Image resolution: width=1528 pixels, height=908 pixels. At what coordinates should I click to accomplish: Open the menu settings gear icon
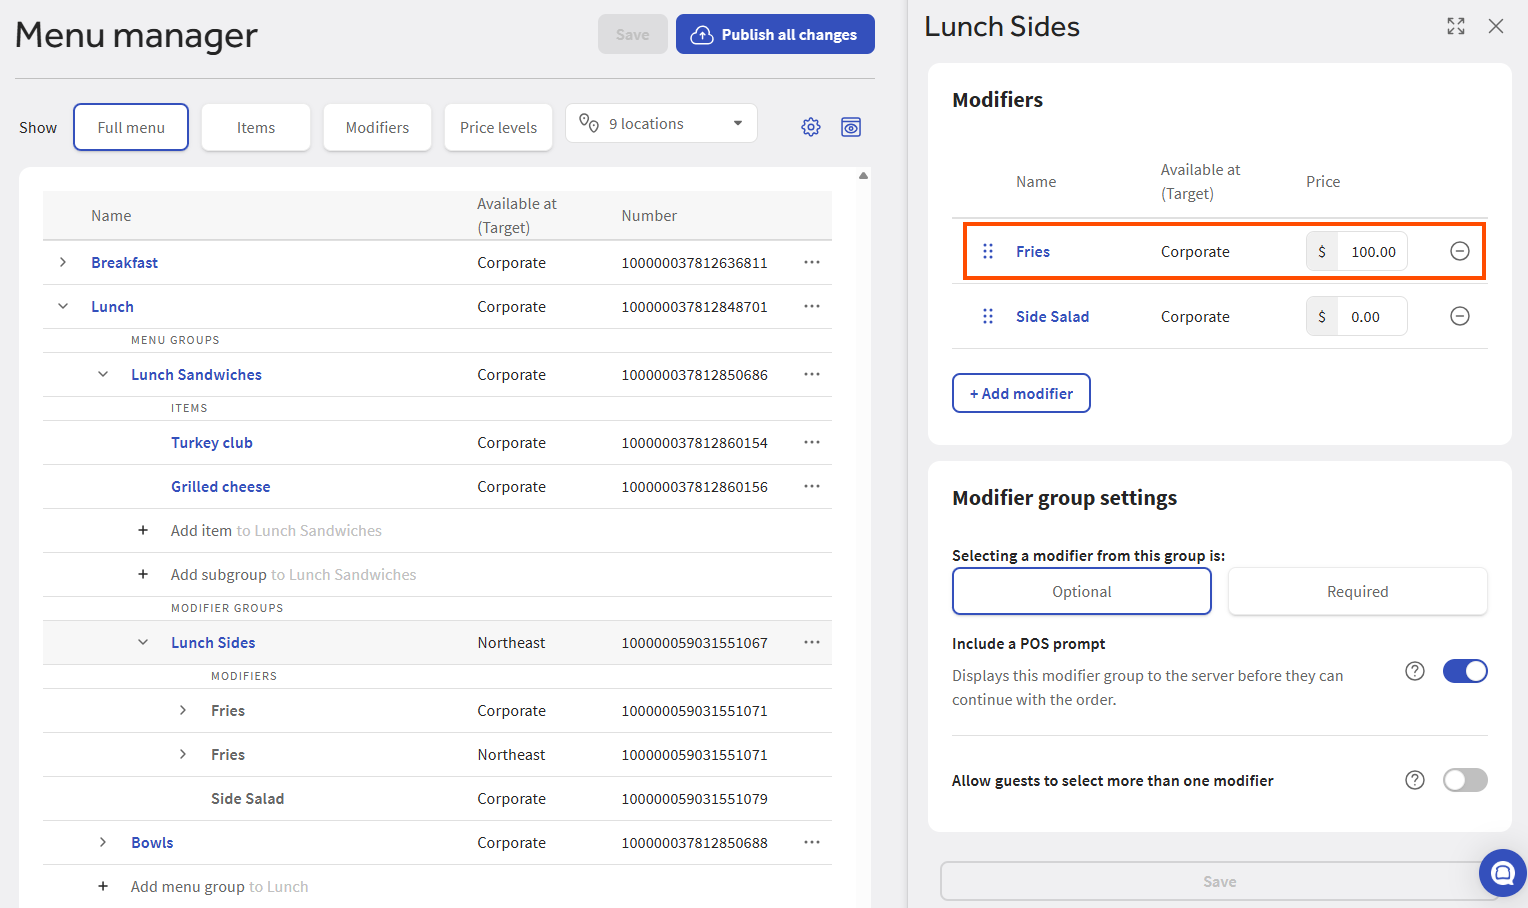tap(811, 127)
